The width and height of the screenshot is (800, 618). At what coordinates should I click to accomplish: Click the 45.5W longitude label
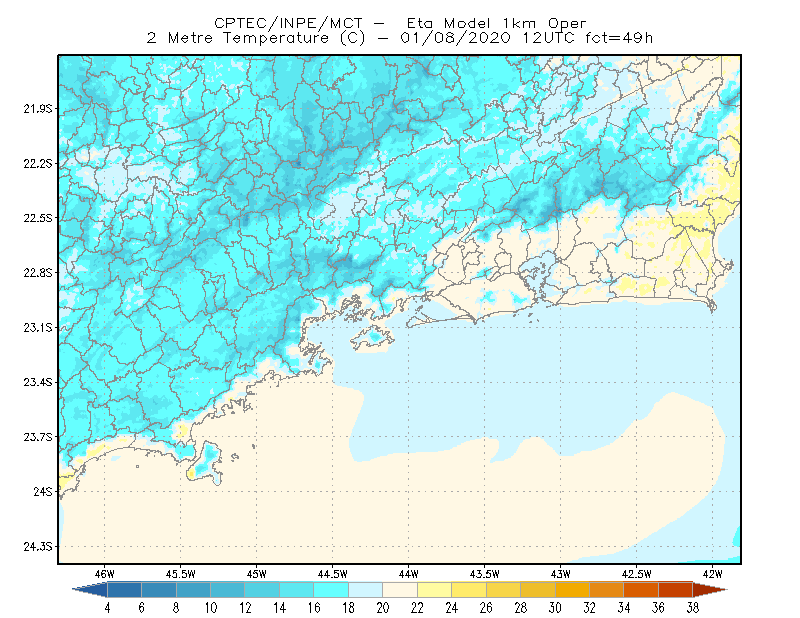[181, 574]
